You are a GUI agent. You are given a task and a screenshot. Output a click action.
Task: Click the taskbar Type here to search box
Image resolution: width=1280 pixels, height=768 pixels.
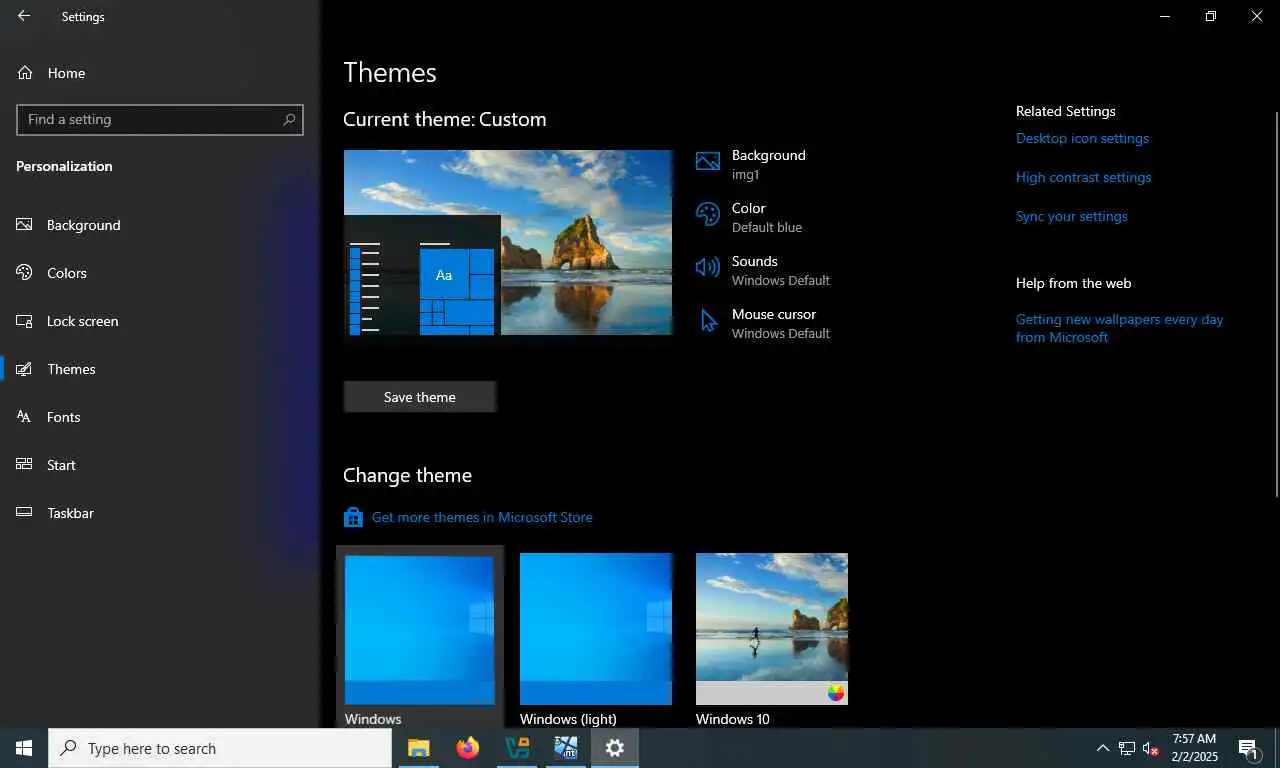point(220,748)
